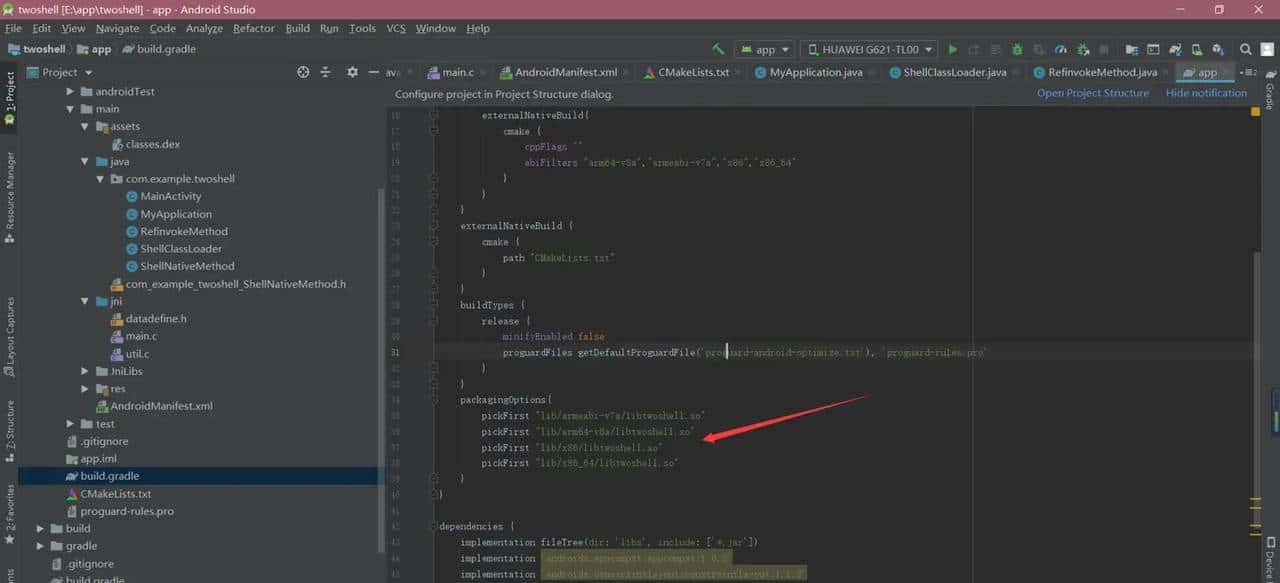Click the Open Project Structure link
Image resolution: width=1280 pixels, height=583 pixels.
(1092, 93)
